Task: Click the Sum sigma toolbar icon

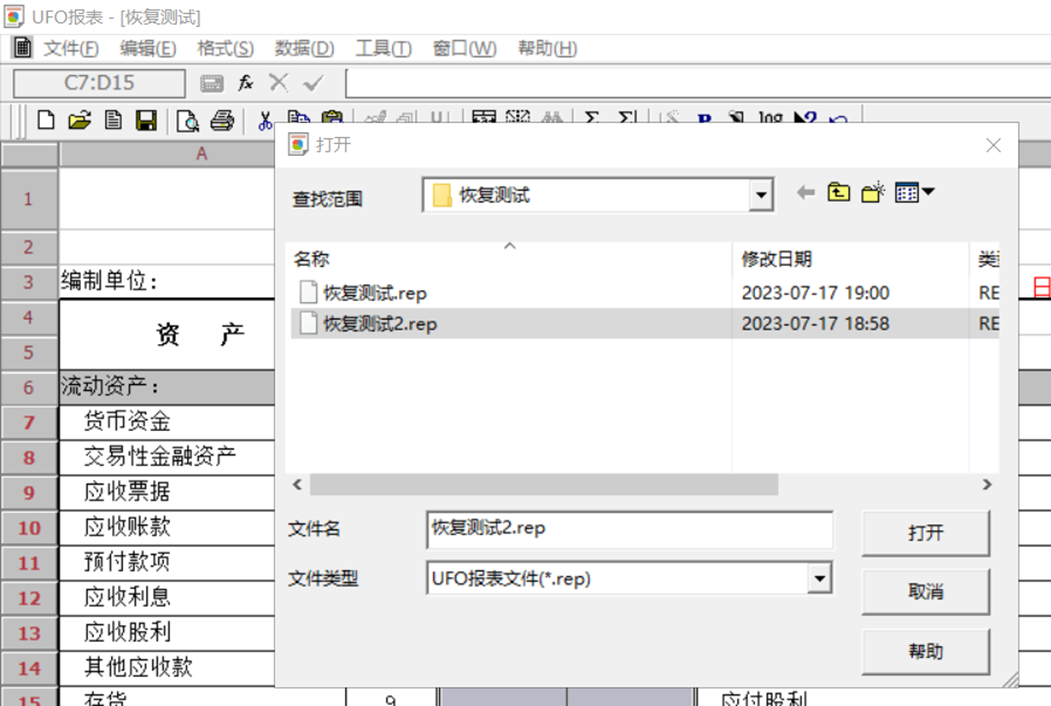Action: pyautogui.click(x=592, y=118)
